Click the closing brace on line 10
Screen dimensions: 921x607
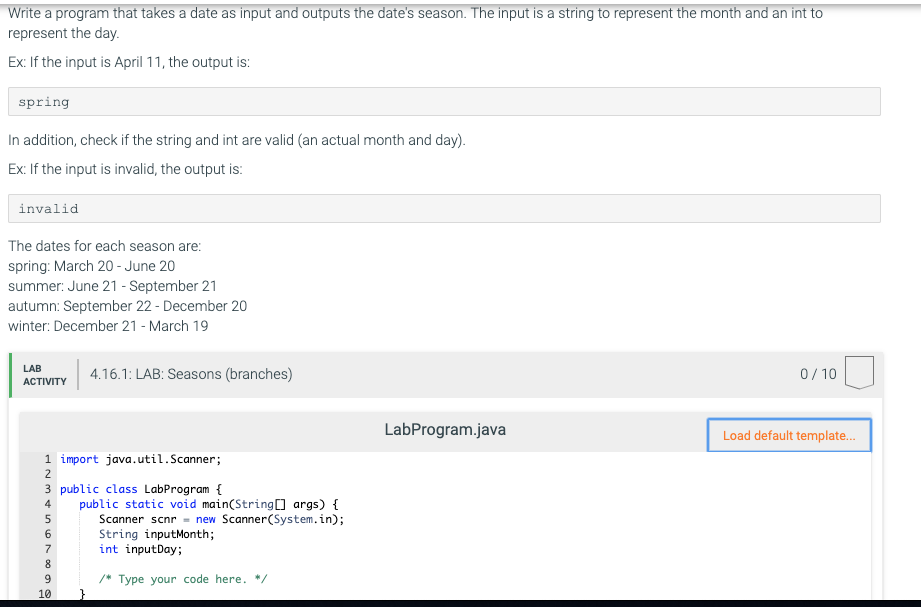pos(83,593)
